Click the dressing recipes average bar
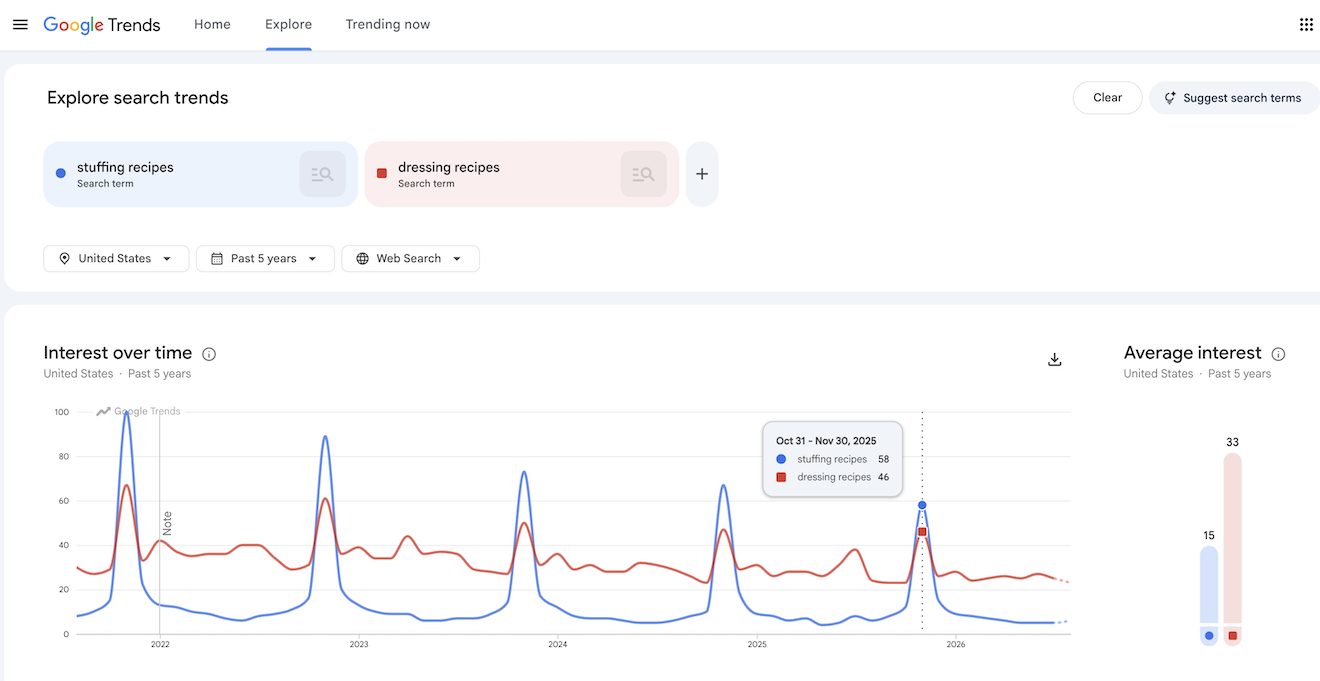This screenshot has width=1320, height=681. tap(1232, 539)
